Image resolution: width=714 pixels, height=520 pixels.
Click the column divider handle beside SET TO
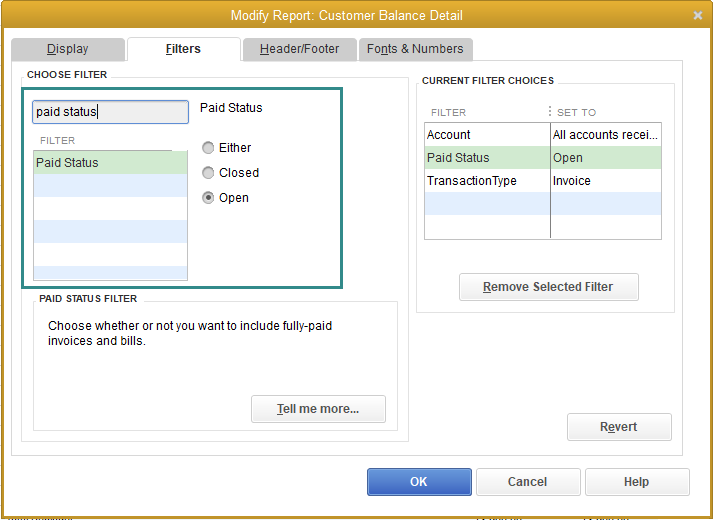click(550, 112)
